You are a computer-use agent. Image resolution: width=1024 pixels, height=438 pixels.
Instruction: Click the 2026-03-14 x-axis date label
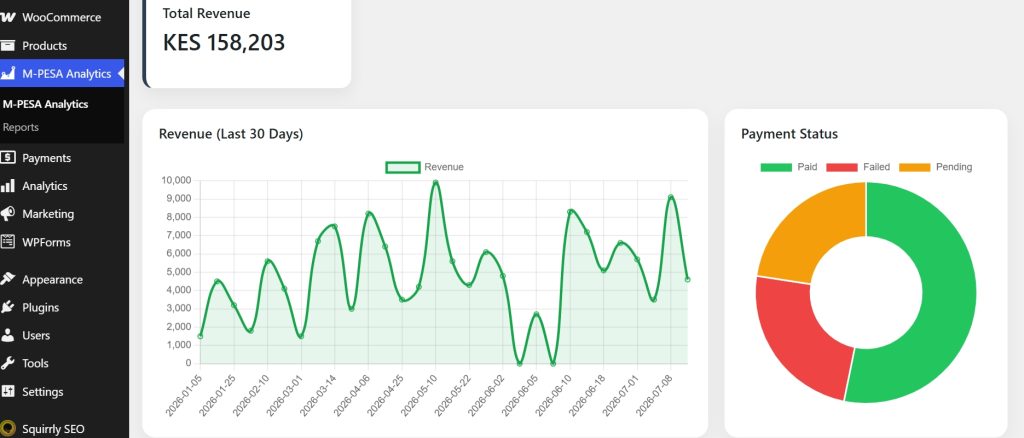[318, 394]
